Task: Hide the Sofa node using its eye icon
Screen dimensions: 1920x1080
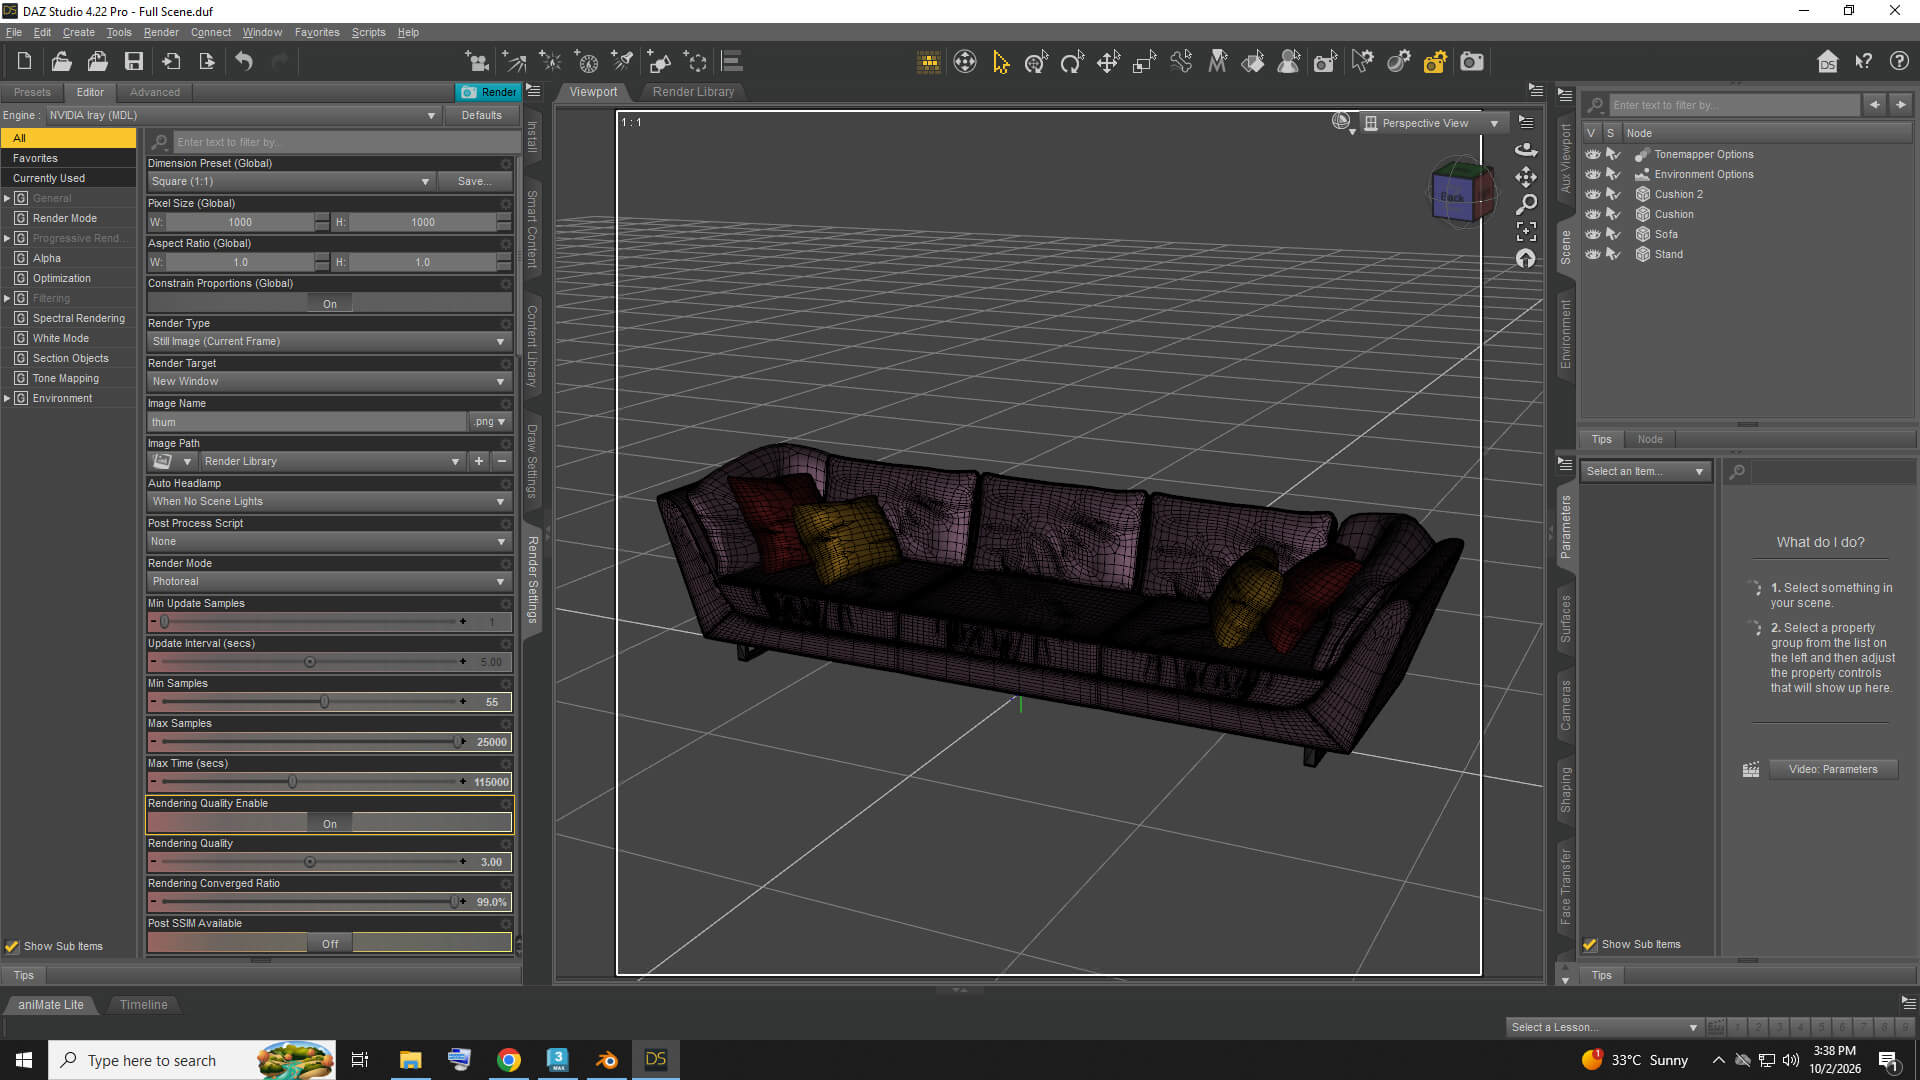Action: 1592,234
